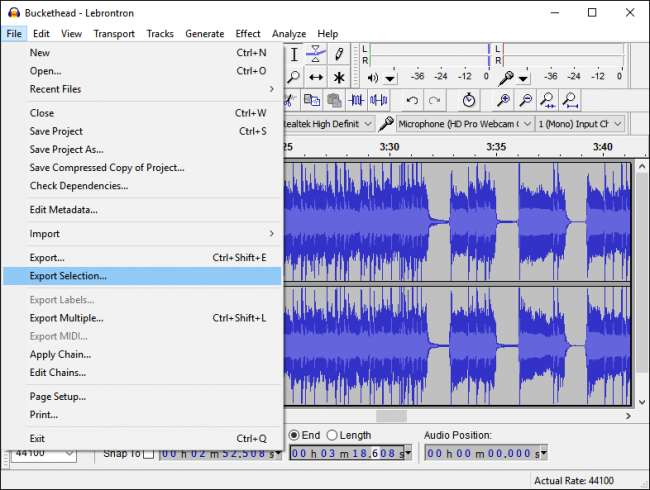Click the Zoom In magnifier button
Viewport: 650px width, 490px height.
503,100
